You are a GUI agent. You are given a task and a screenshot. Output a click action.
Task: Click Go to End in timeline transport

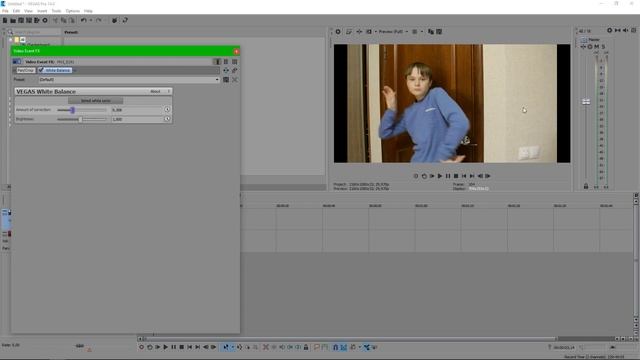click(198, 347)
